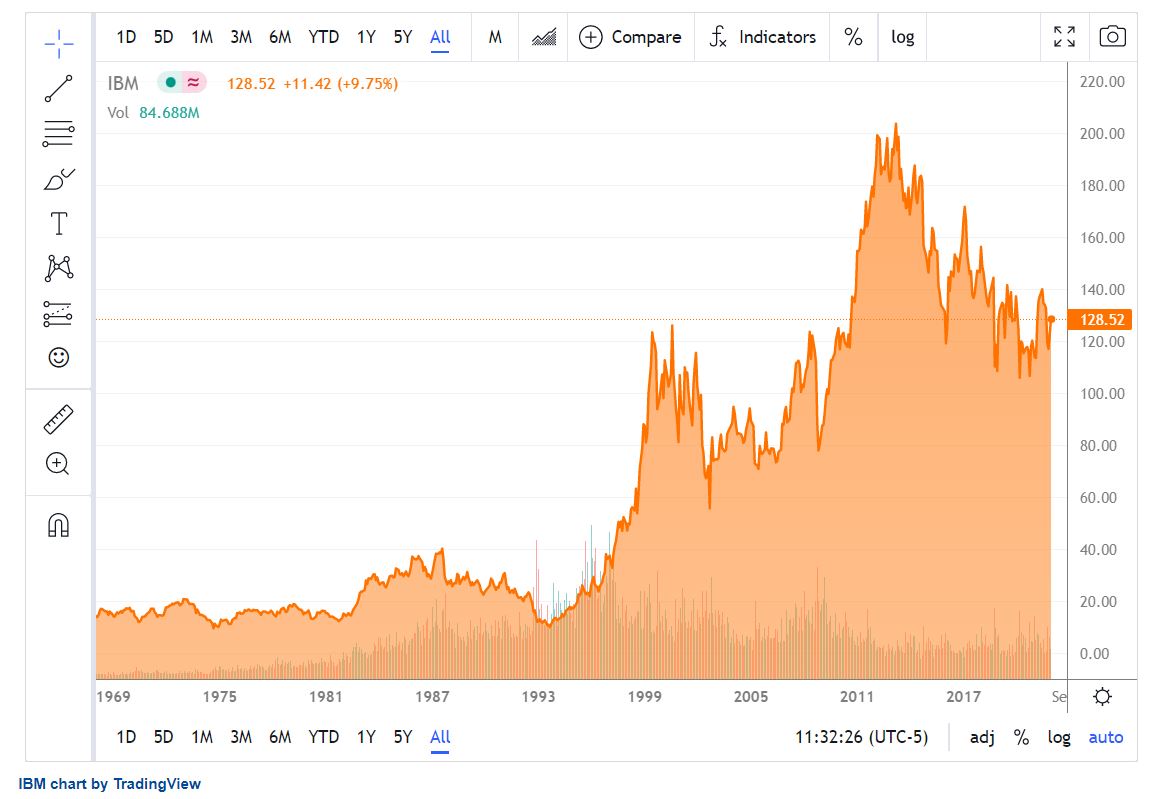Toggle the adj adjustment setting

(981, 738)
